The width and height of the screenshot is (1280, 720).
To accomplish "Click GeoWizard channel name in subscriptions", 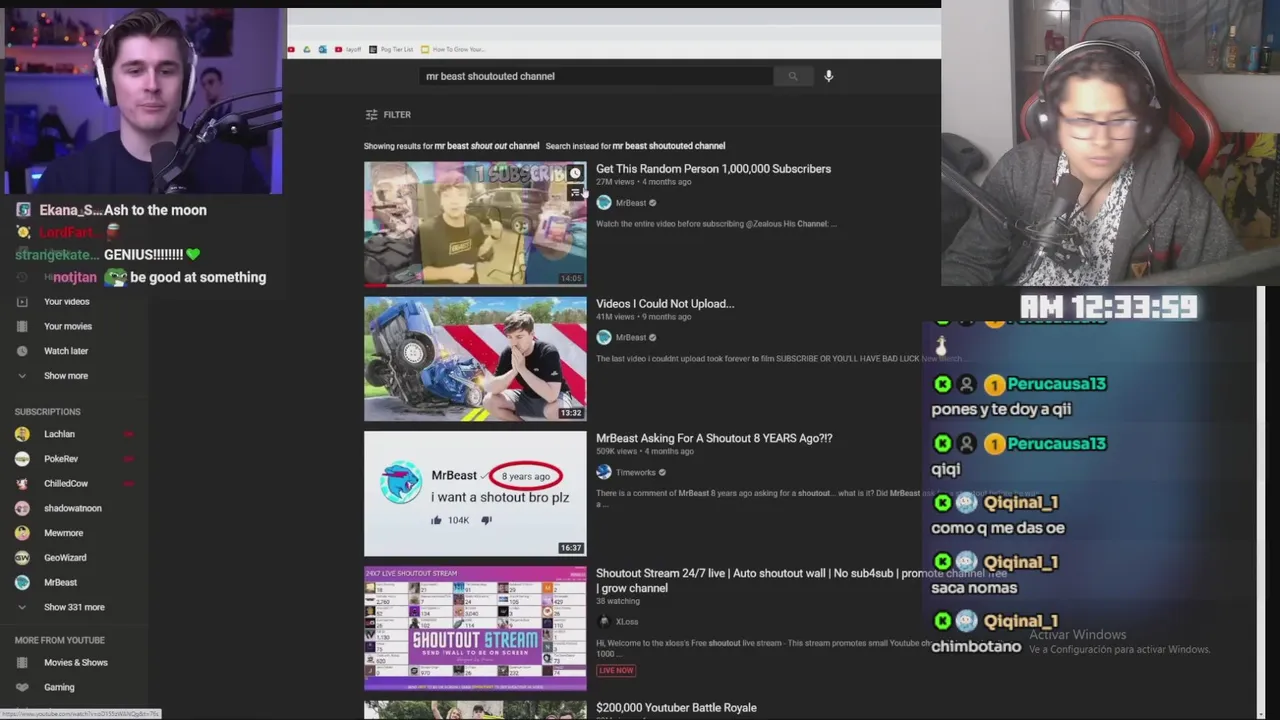I will coord(65,558).
